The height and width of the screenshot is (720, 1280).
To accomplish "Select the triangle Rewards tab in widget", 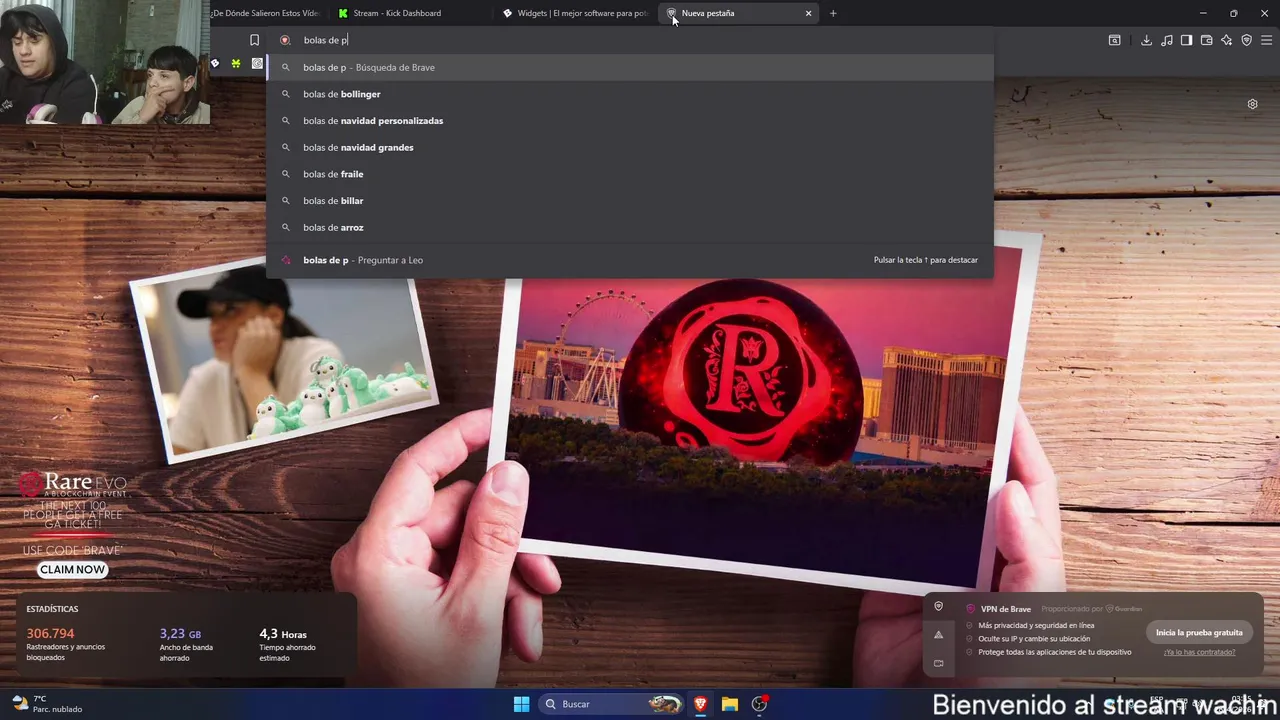I will [x=938, y=635].
